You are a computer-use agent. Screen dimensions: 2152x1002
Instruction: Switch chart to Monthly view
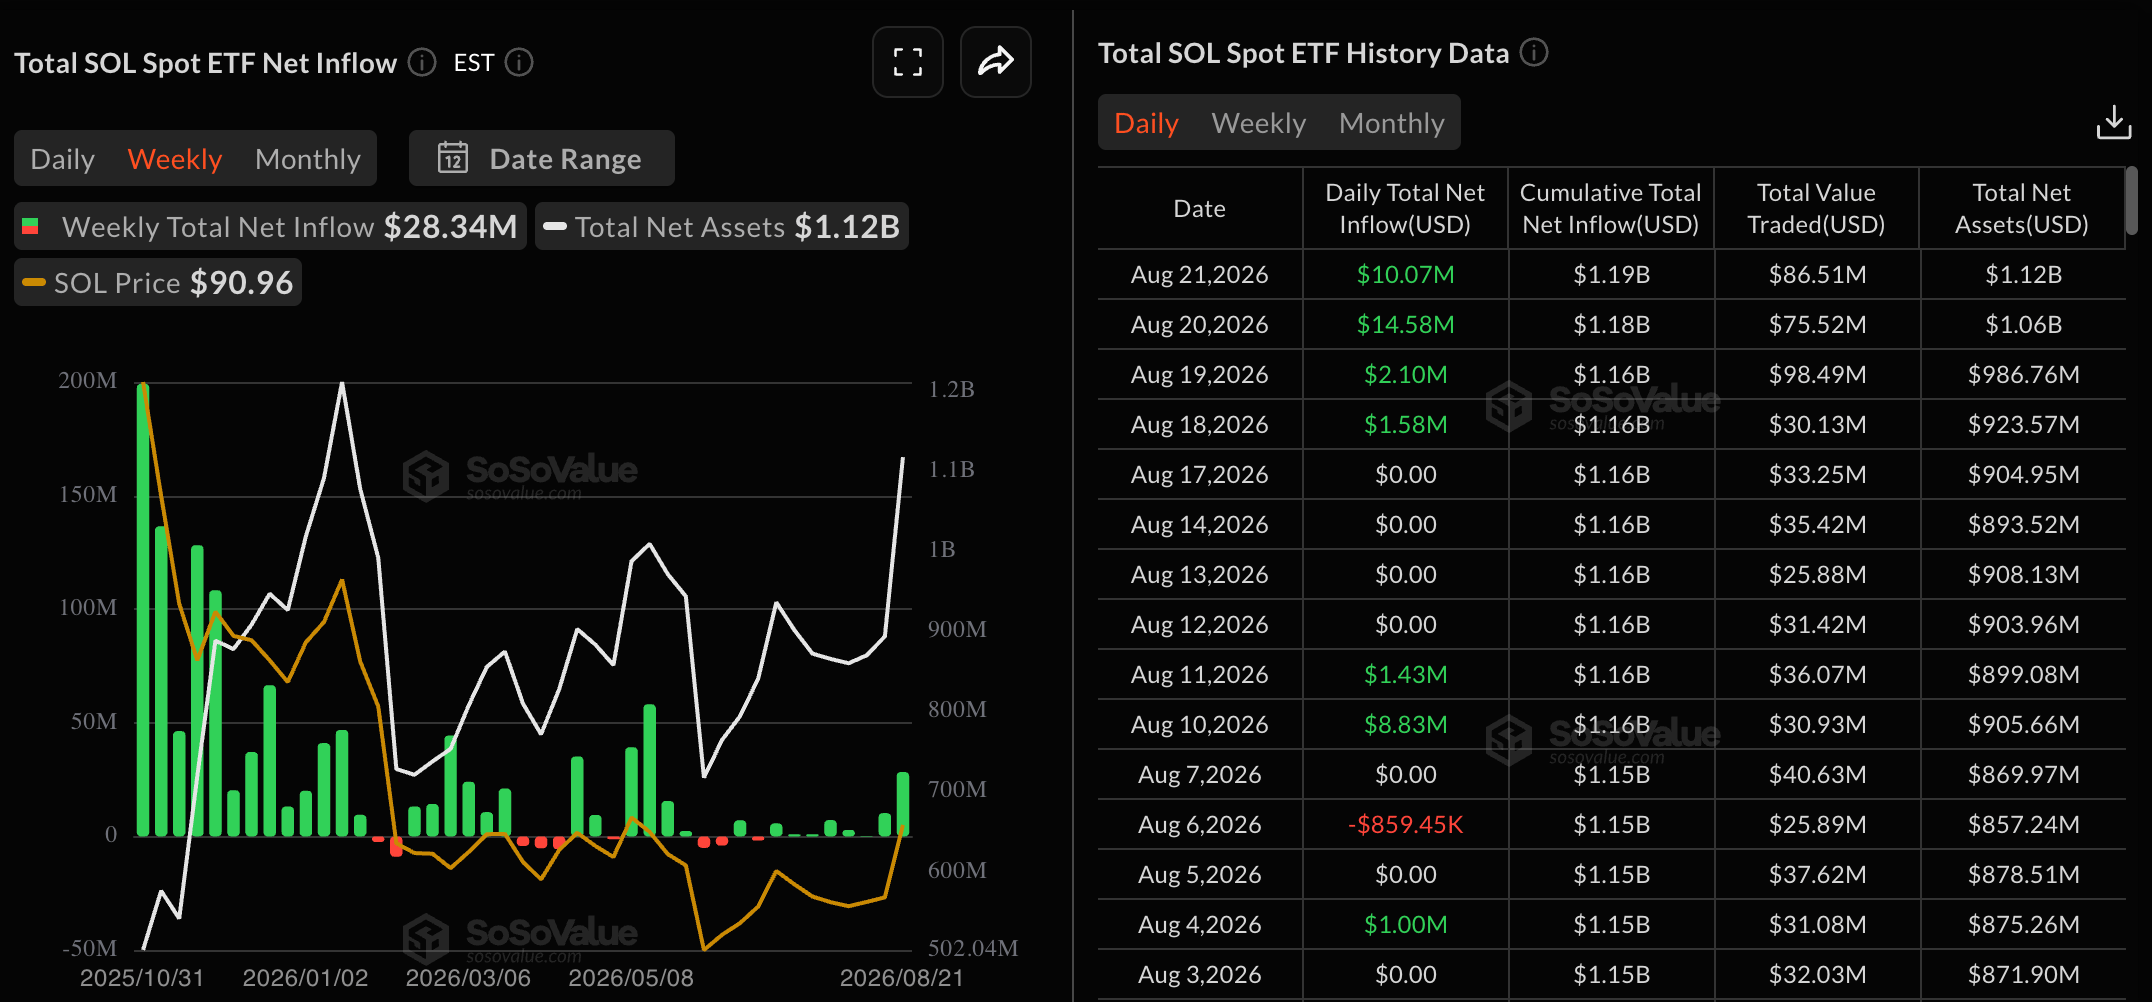308,159
